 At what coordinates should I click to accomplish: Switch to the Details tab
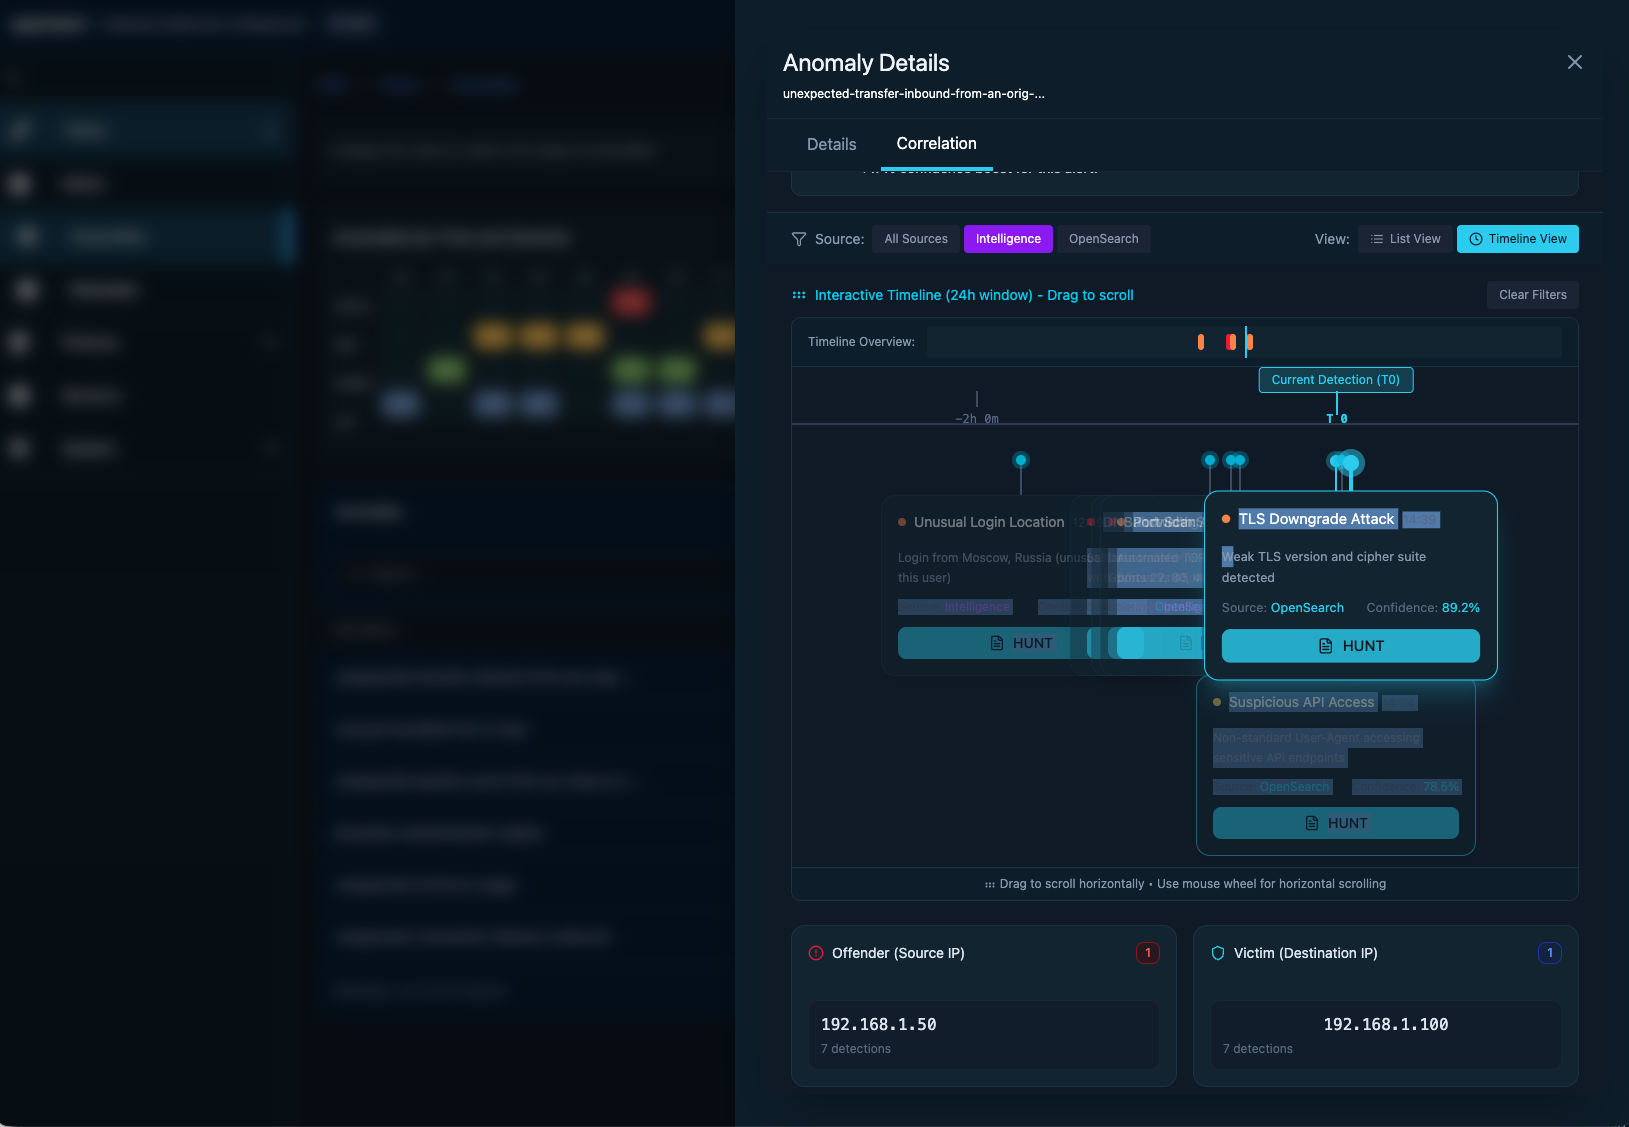pyautogui.click(x=831, y=144)
